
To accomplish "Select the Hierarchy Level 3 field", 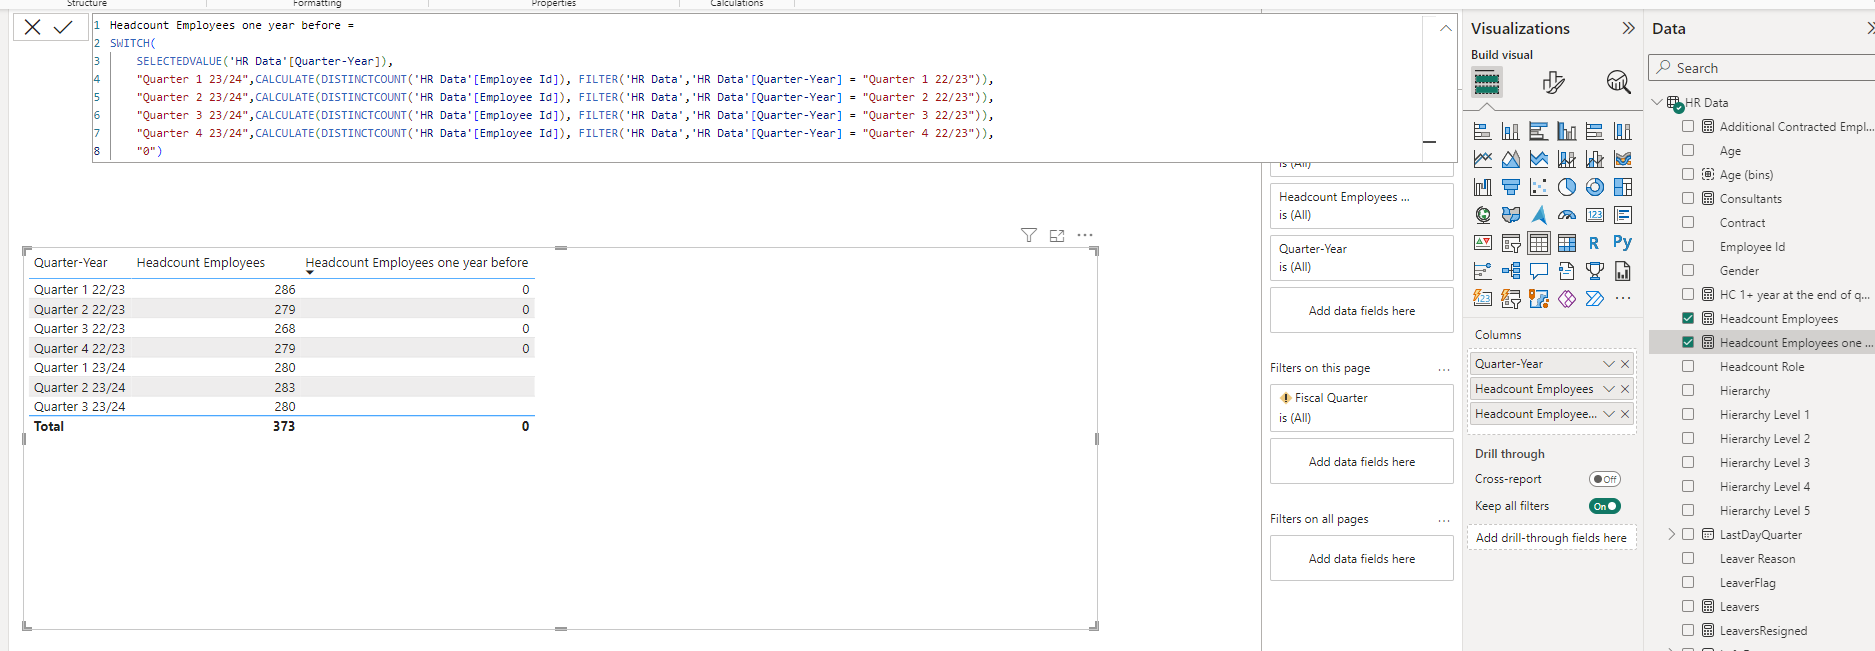I will point(1764,462).
